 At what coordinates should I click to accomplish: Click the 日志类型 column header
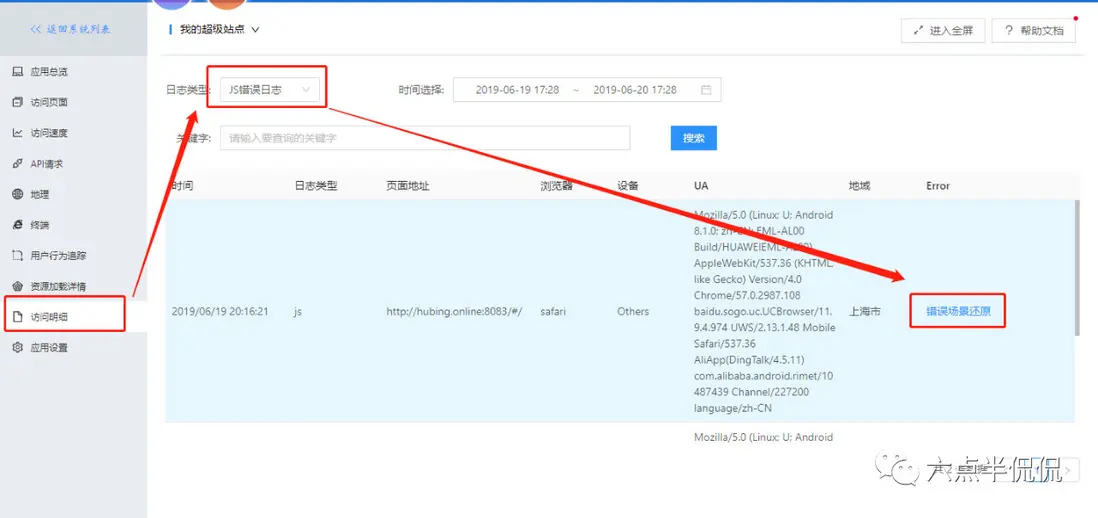(x=316, y=186)
